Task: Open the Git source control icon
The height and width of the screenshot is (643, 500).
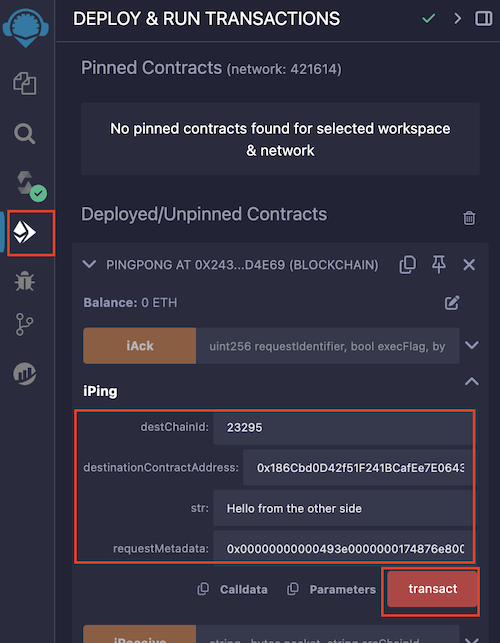Action: [25, 324]
